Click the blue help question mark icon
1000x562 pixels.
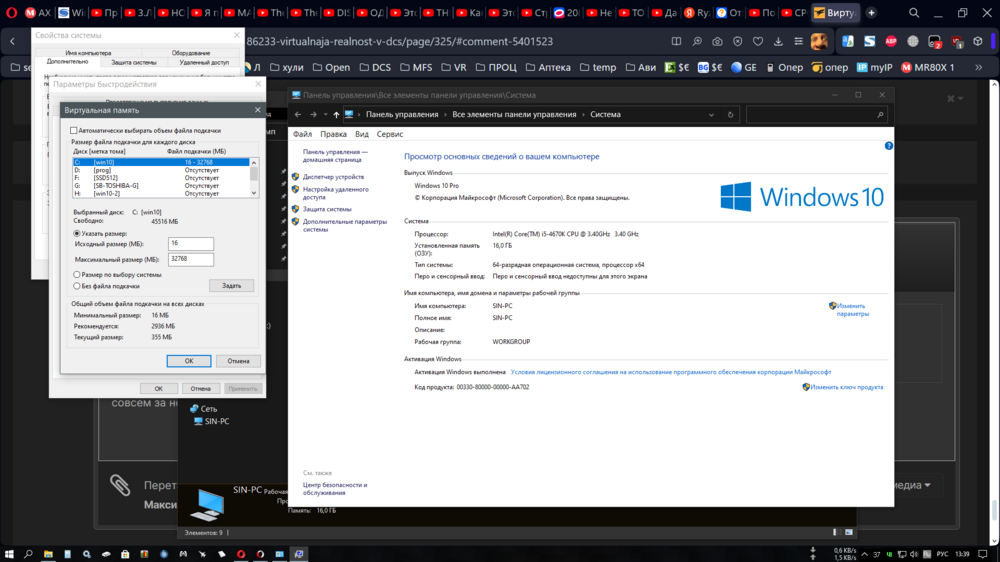(x=888, y=146)
